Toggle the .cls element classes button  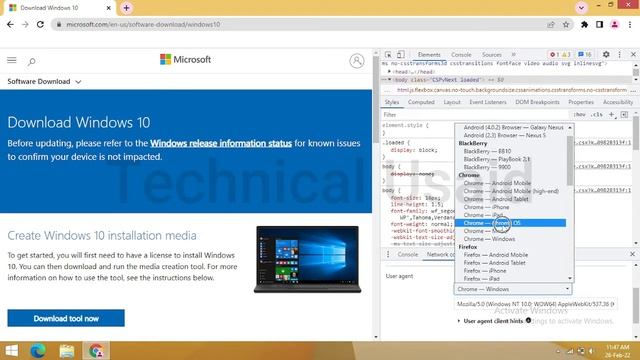[x=597, y=115]
